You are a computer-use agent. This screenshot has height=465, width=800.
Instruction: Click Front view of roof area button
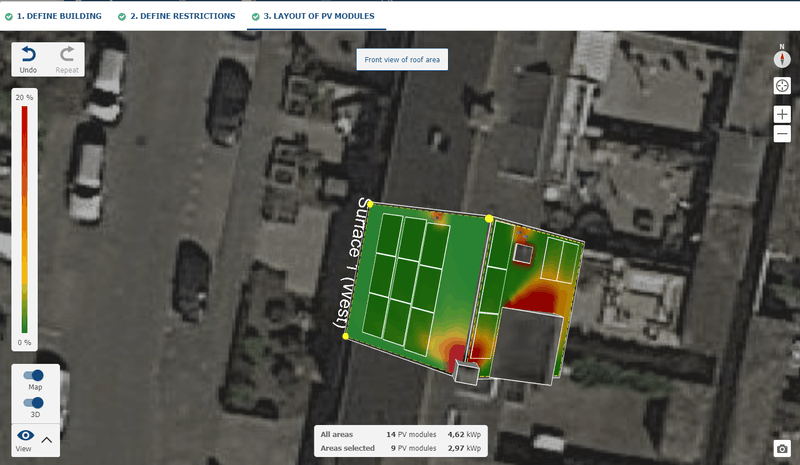[x=402, y=60]
